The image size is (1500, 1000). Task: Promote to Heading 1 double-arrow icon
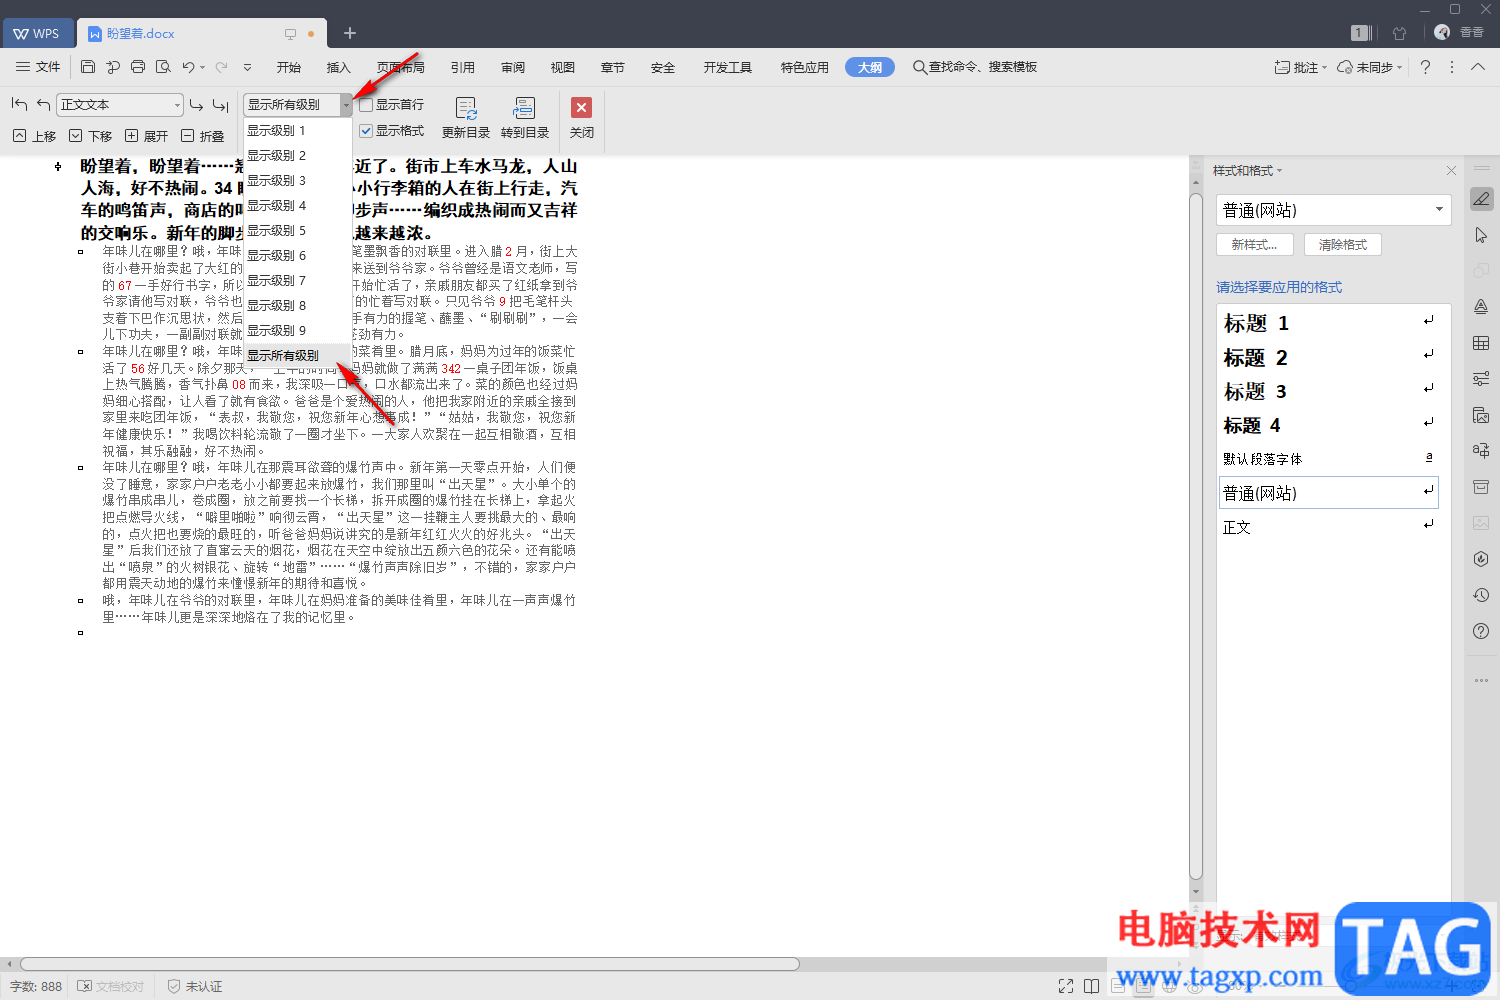[19, 104]
